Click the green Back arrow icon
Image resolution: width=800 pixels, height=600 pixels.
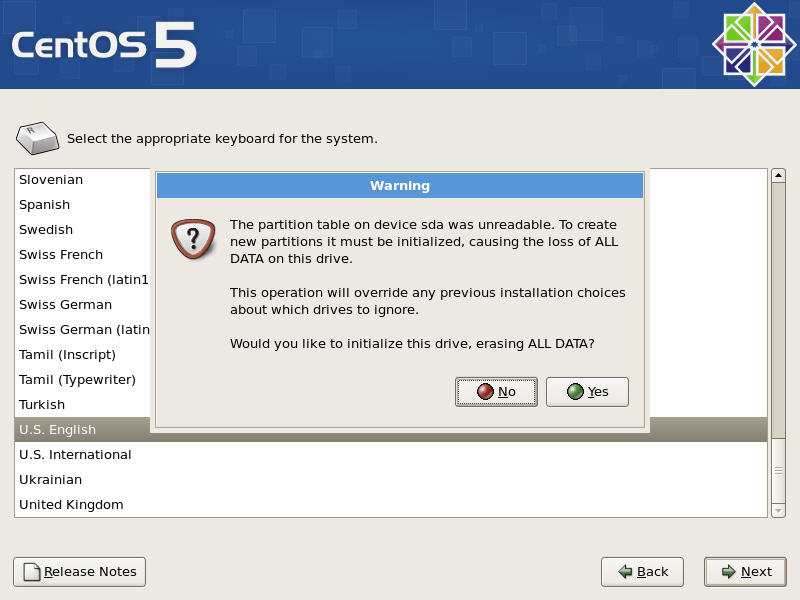625,572
